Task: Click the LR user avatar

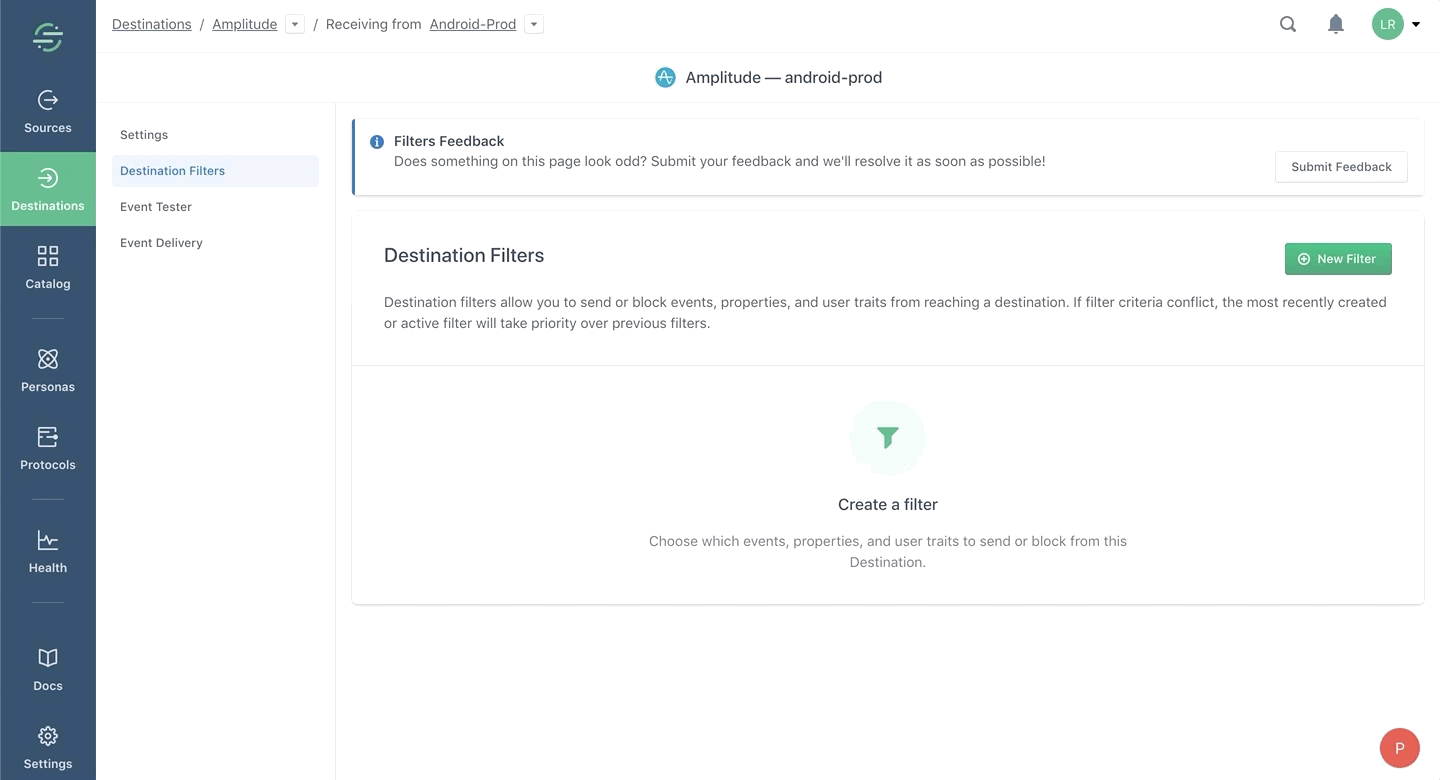Action: click(1388, 24)
